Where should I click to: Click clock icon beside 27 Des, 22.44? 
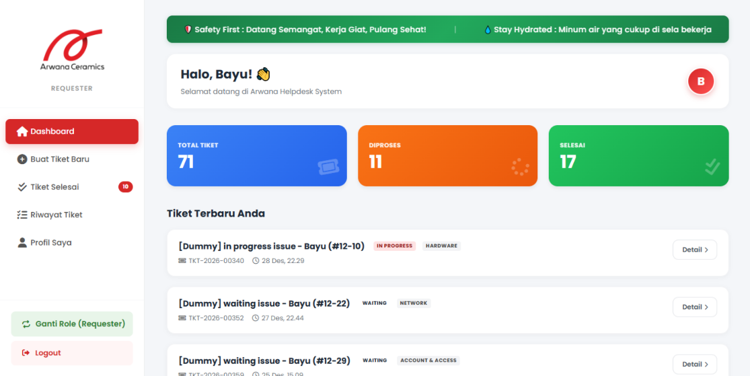[x=255, y=318]
